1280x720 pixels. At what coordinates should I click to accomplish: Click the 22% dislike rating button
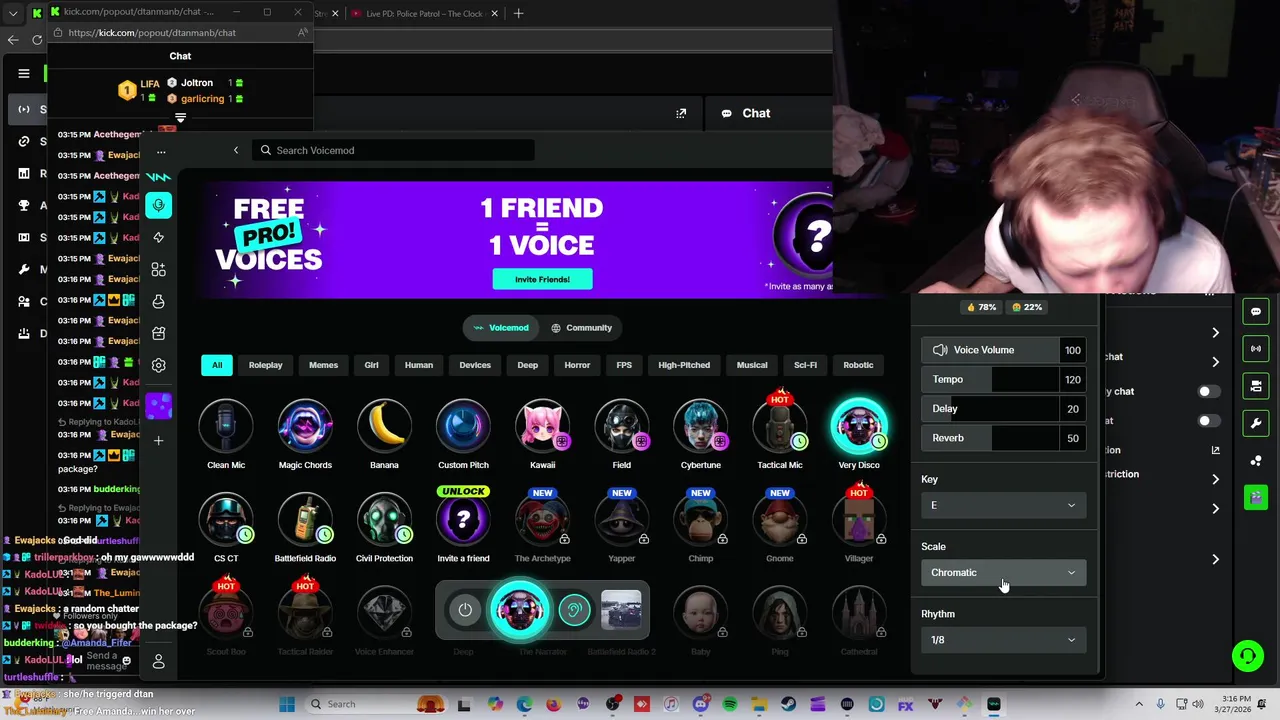pos(1027,307)
